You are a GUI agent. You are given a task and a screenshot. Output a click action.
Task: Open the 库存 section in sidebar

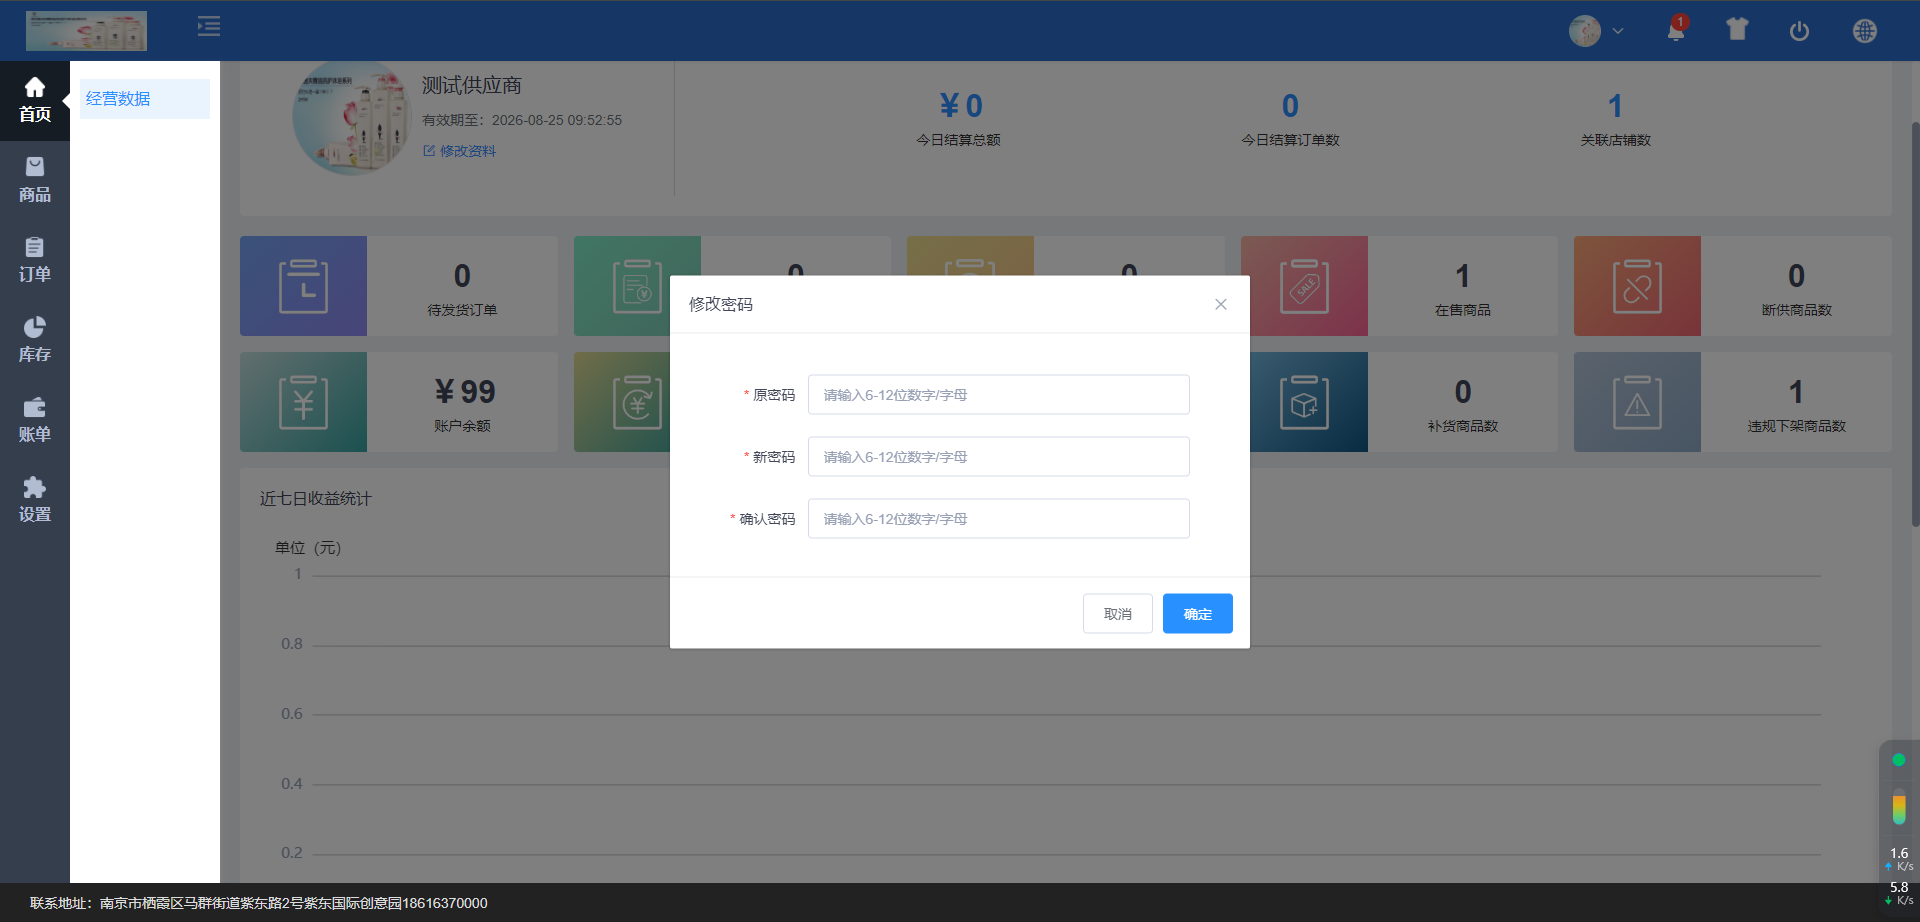(x=35, y=340)
